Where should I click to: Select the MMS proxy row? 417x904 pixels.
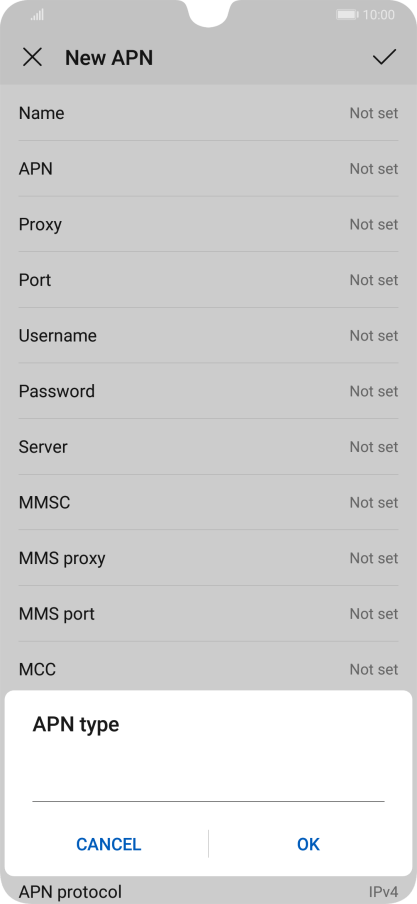click(208, 558)
